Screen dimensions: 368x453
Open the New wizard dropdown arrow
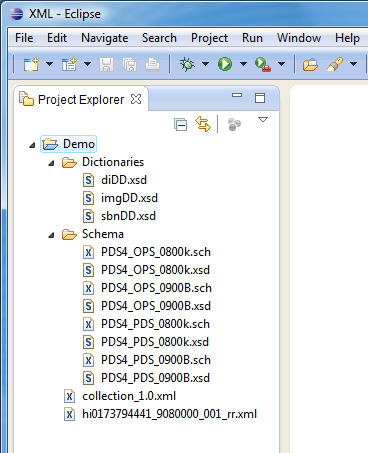(49, 64)
